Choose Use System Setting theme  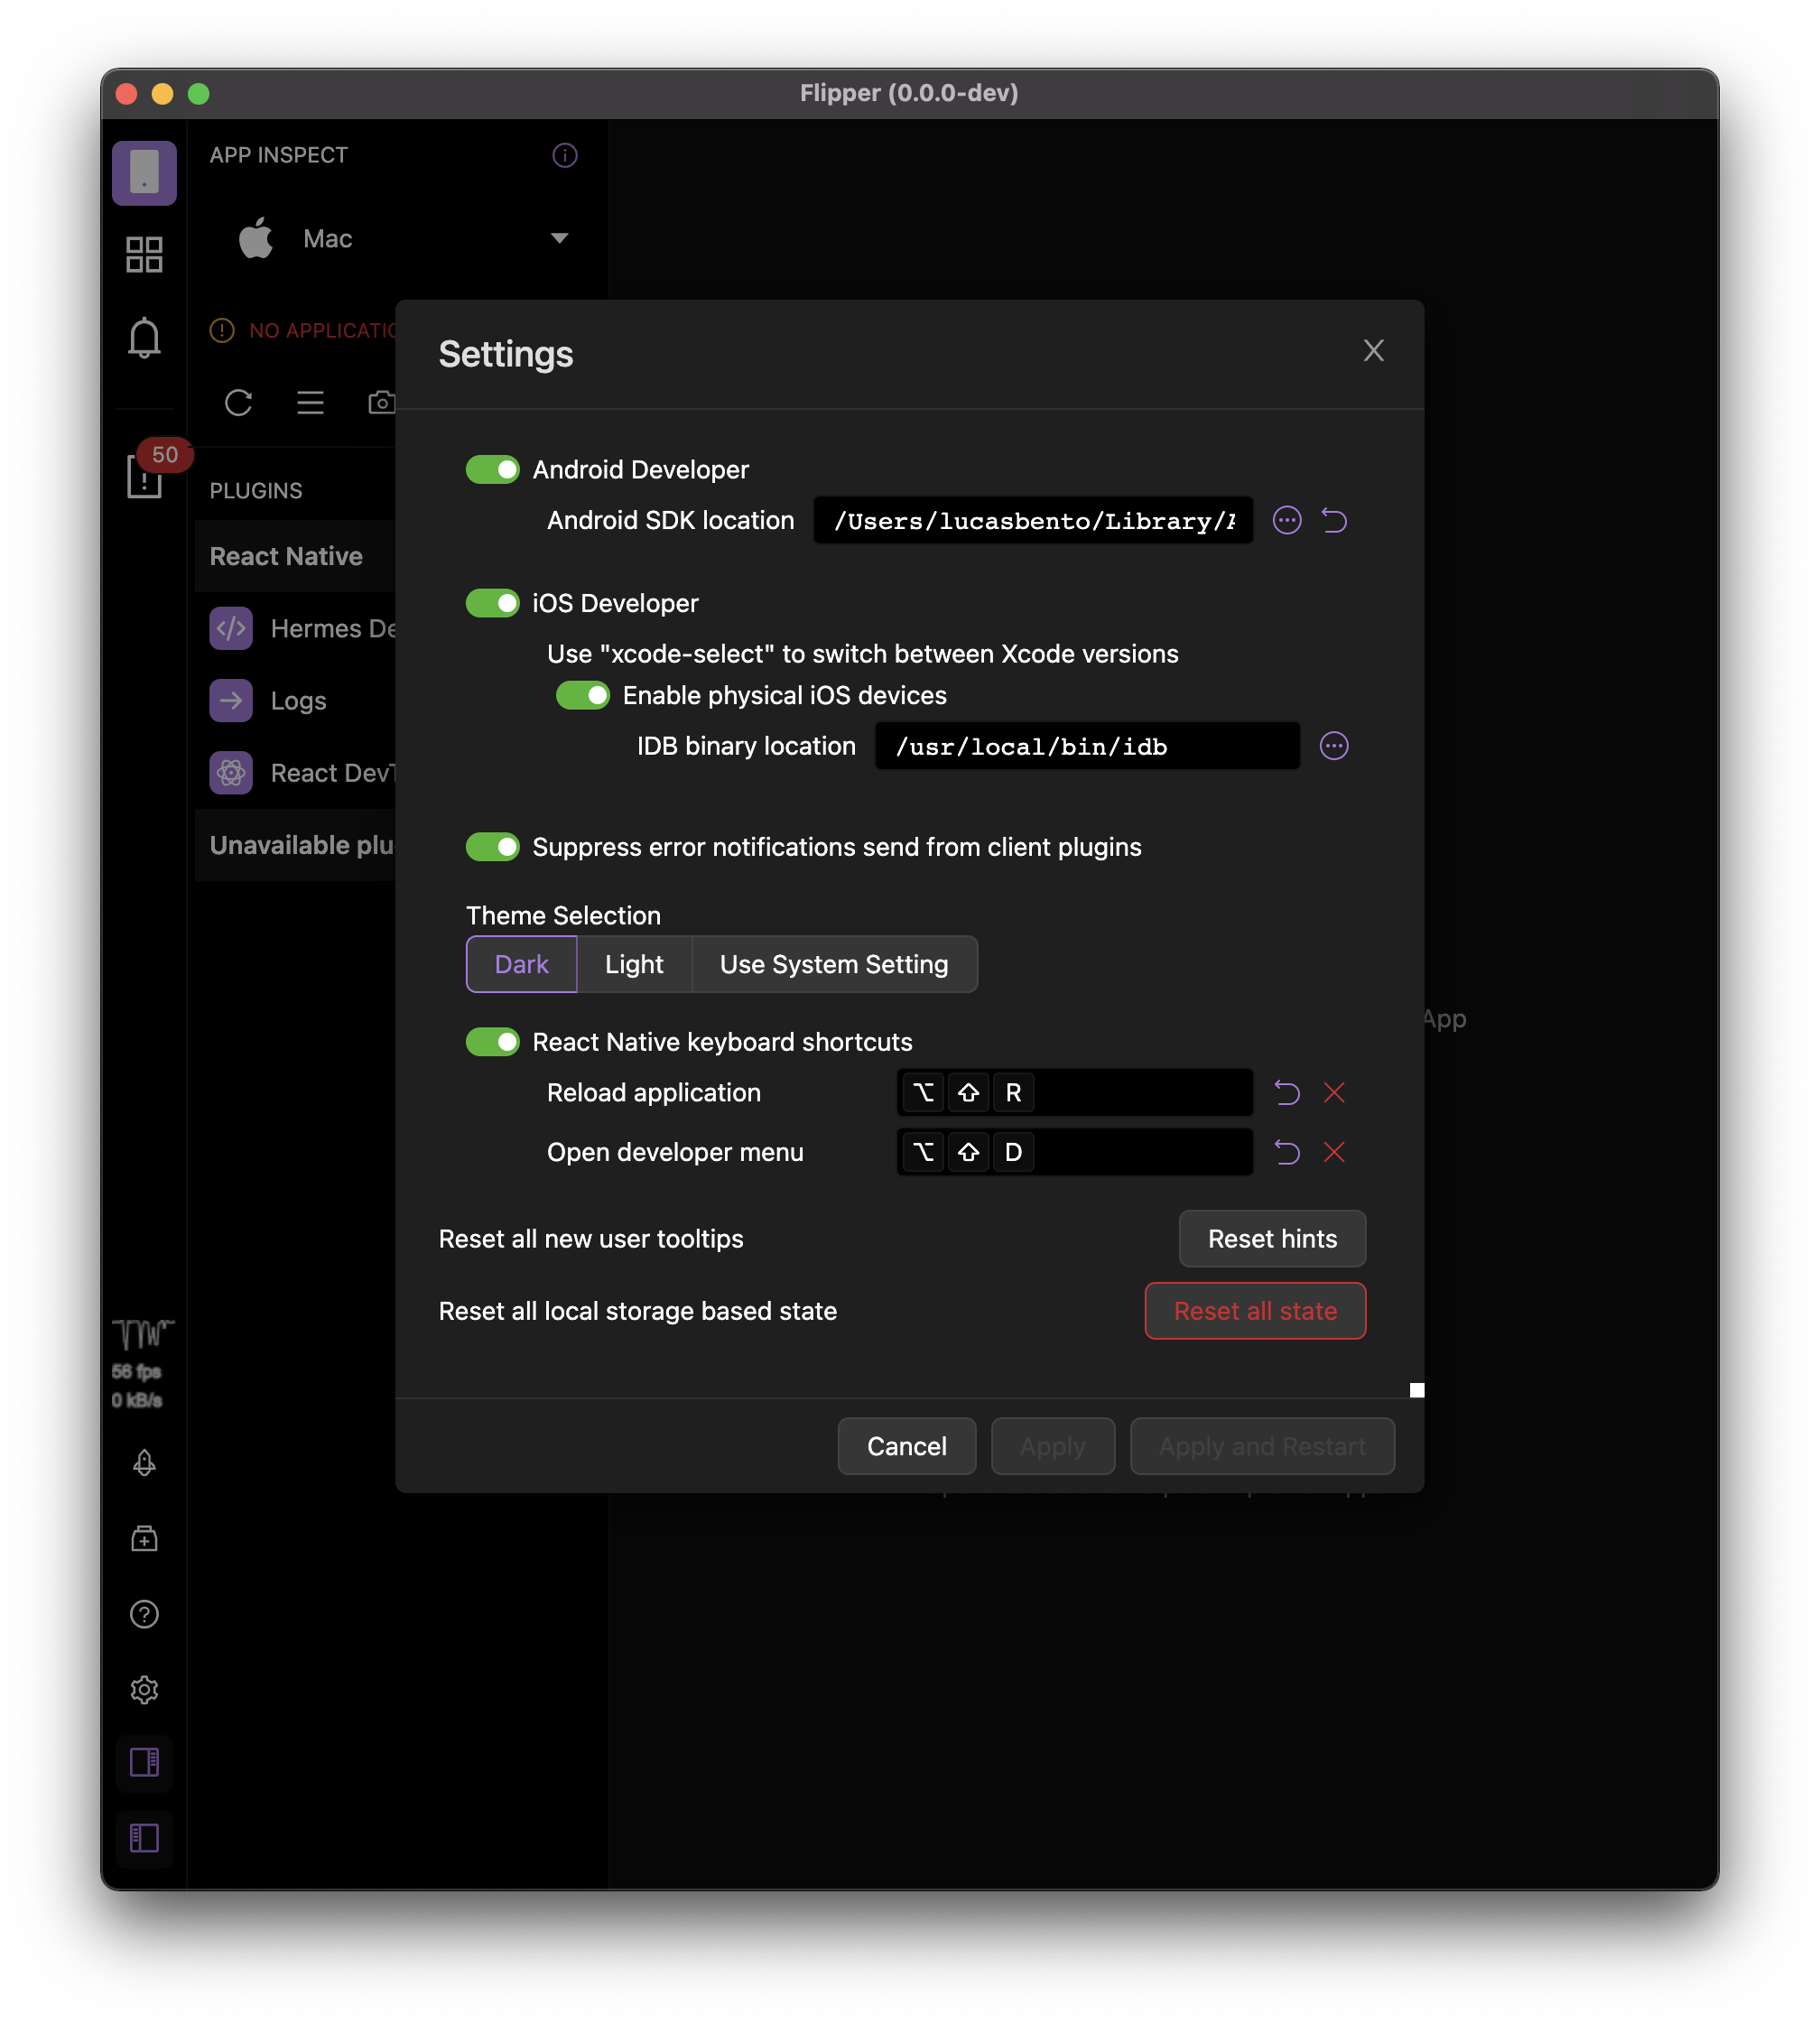833,964
